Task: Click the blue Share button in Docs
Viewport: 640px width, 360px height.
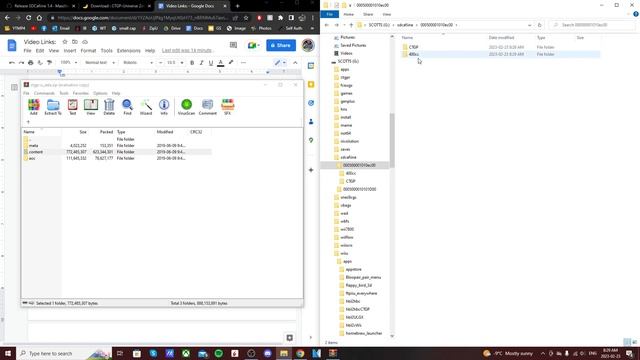Action: click(281, 45)
